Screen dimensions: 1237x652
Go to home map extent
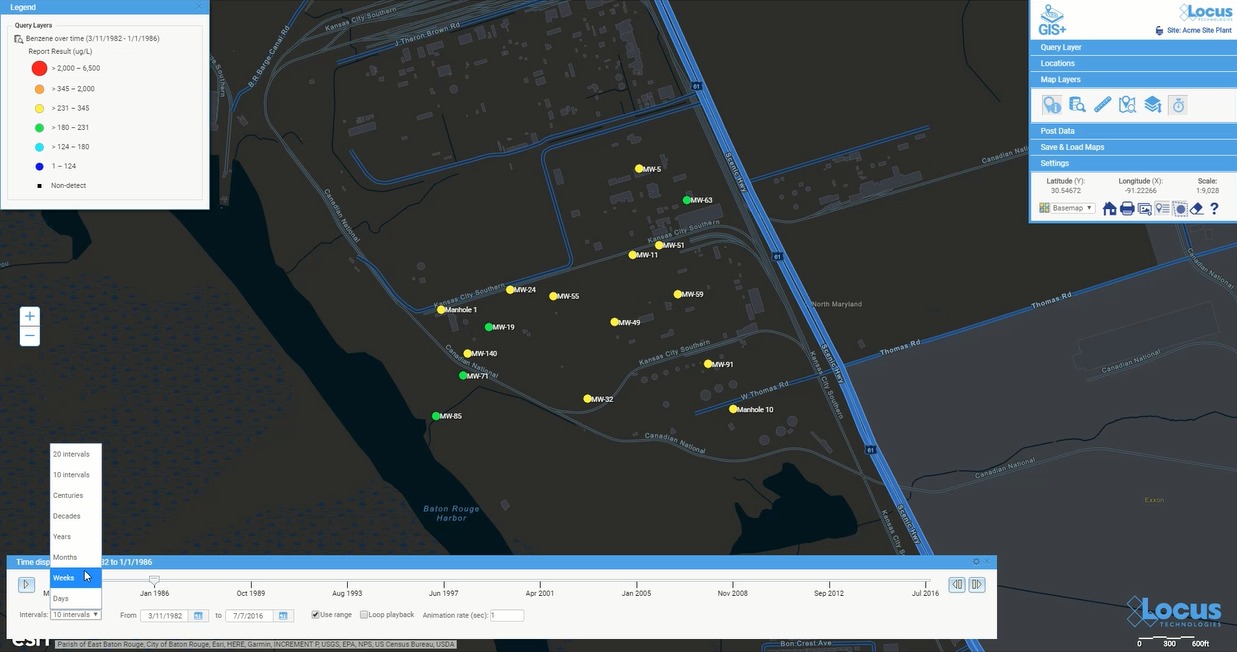point(1110,209)
